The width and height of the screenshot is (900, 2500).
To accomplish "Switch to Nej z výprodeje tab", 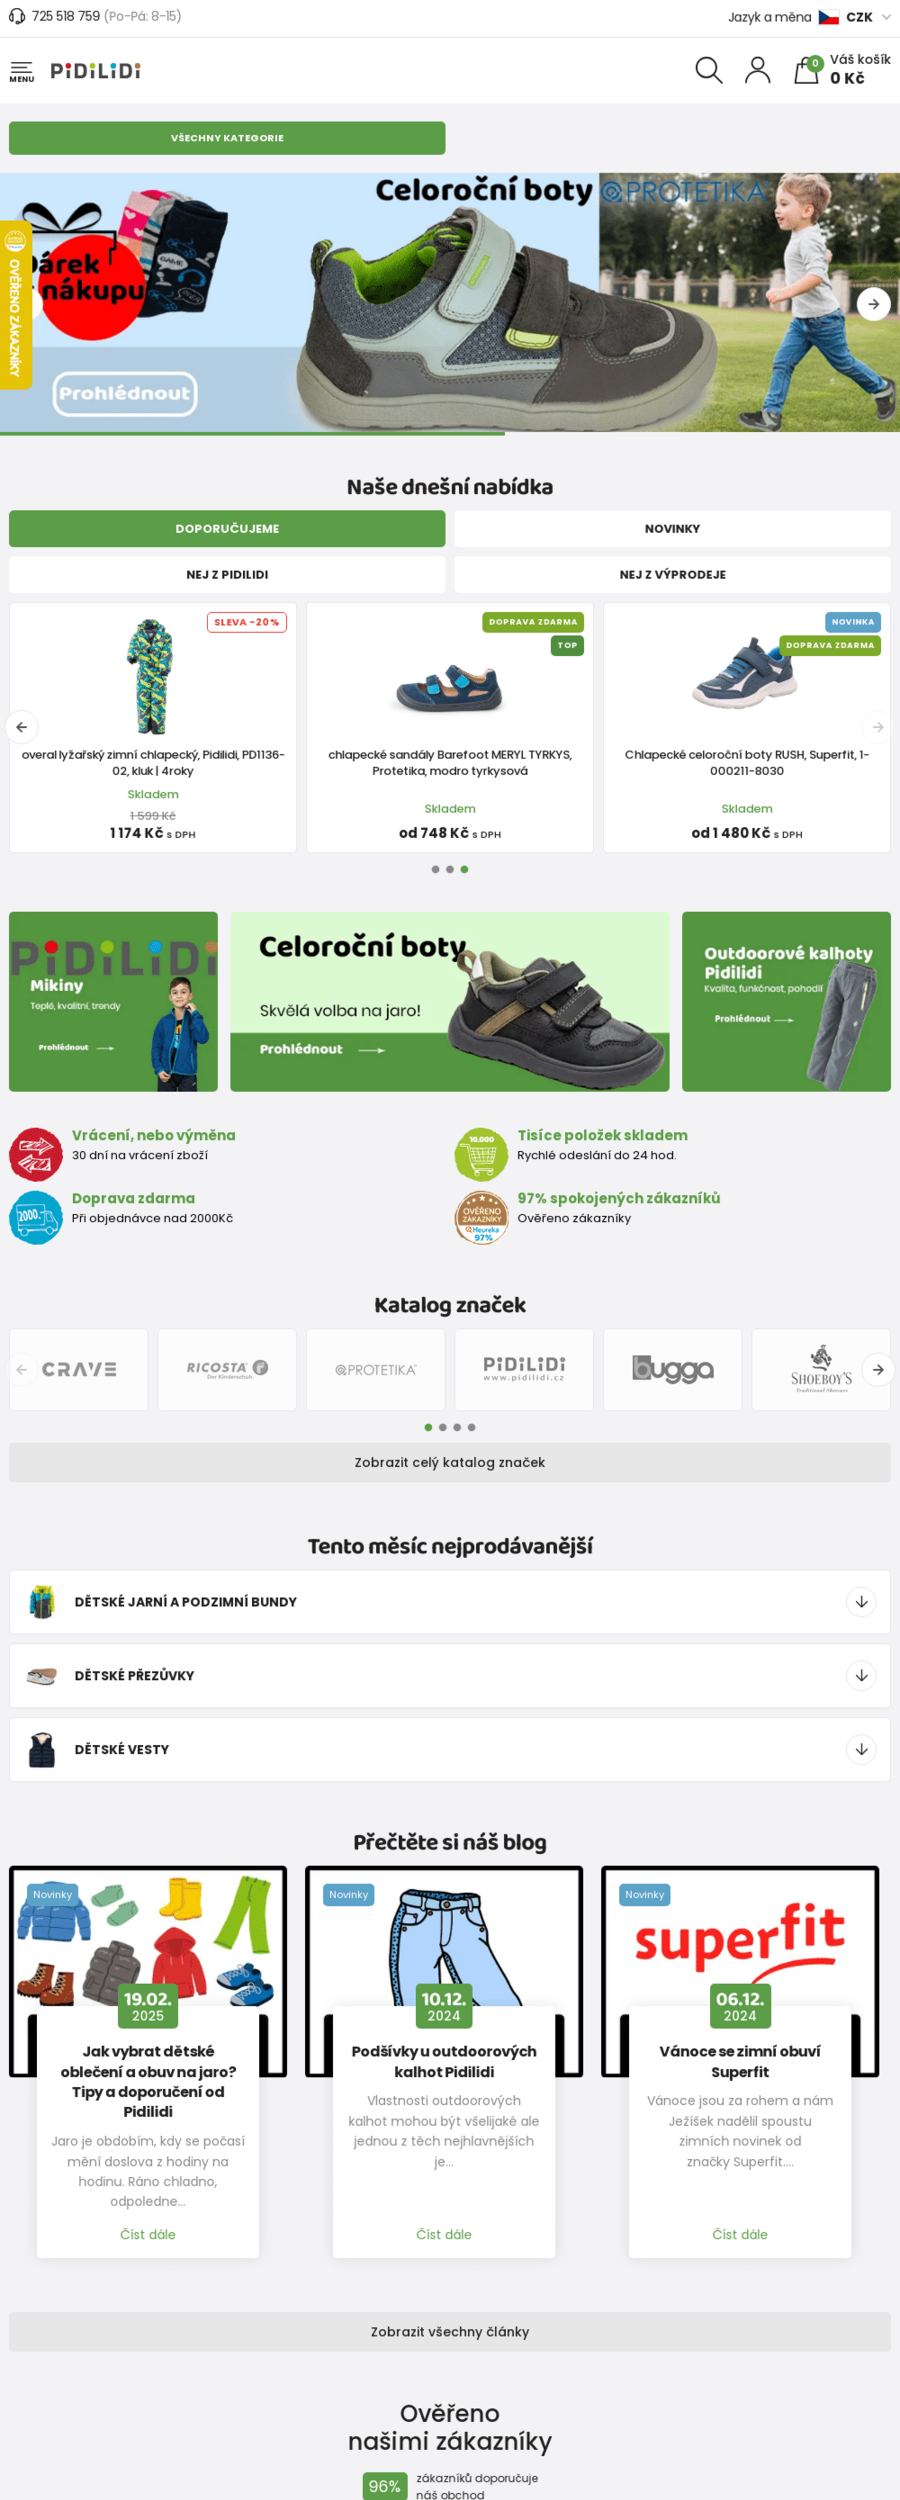I will 672,575.
